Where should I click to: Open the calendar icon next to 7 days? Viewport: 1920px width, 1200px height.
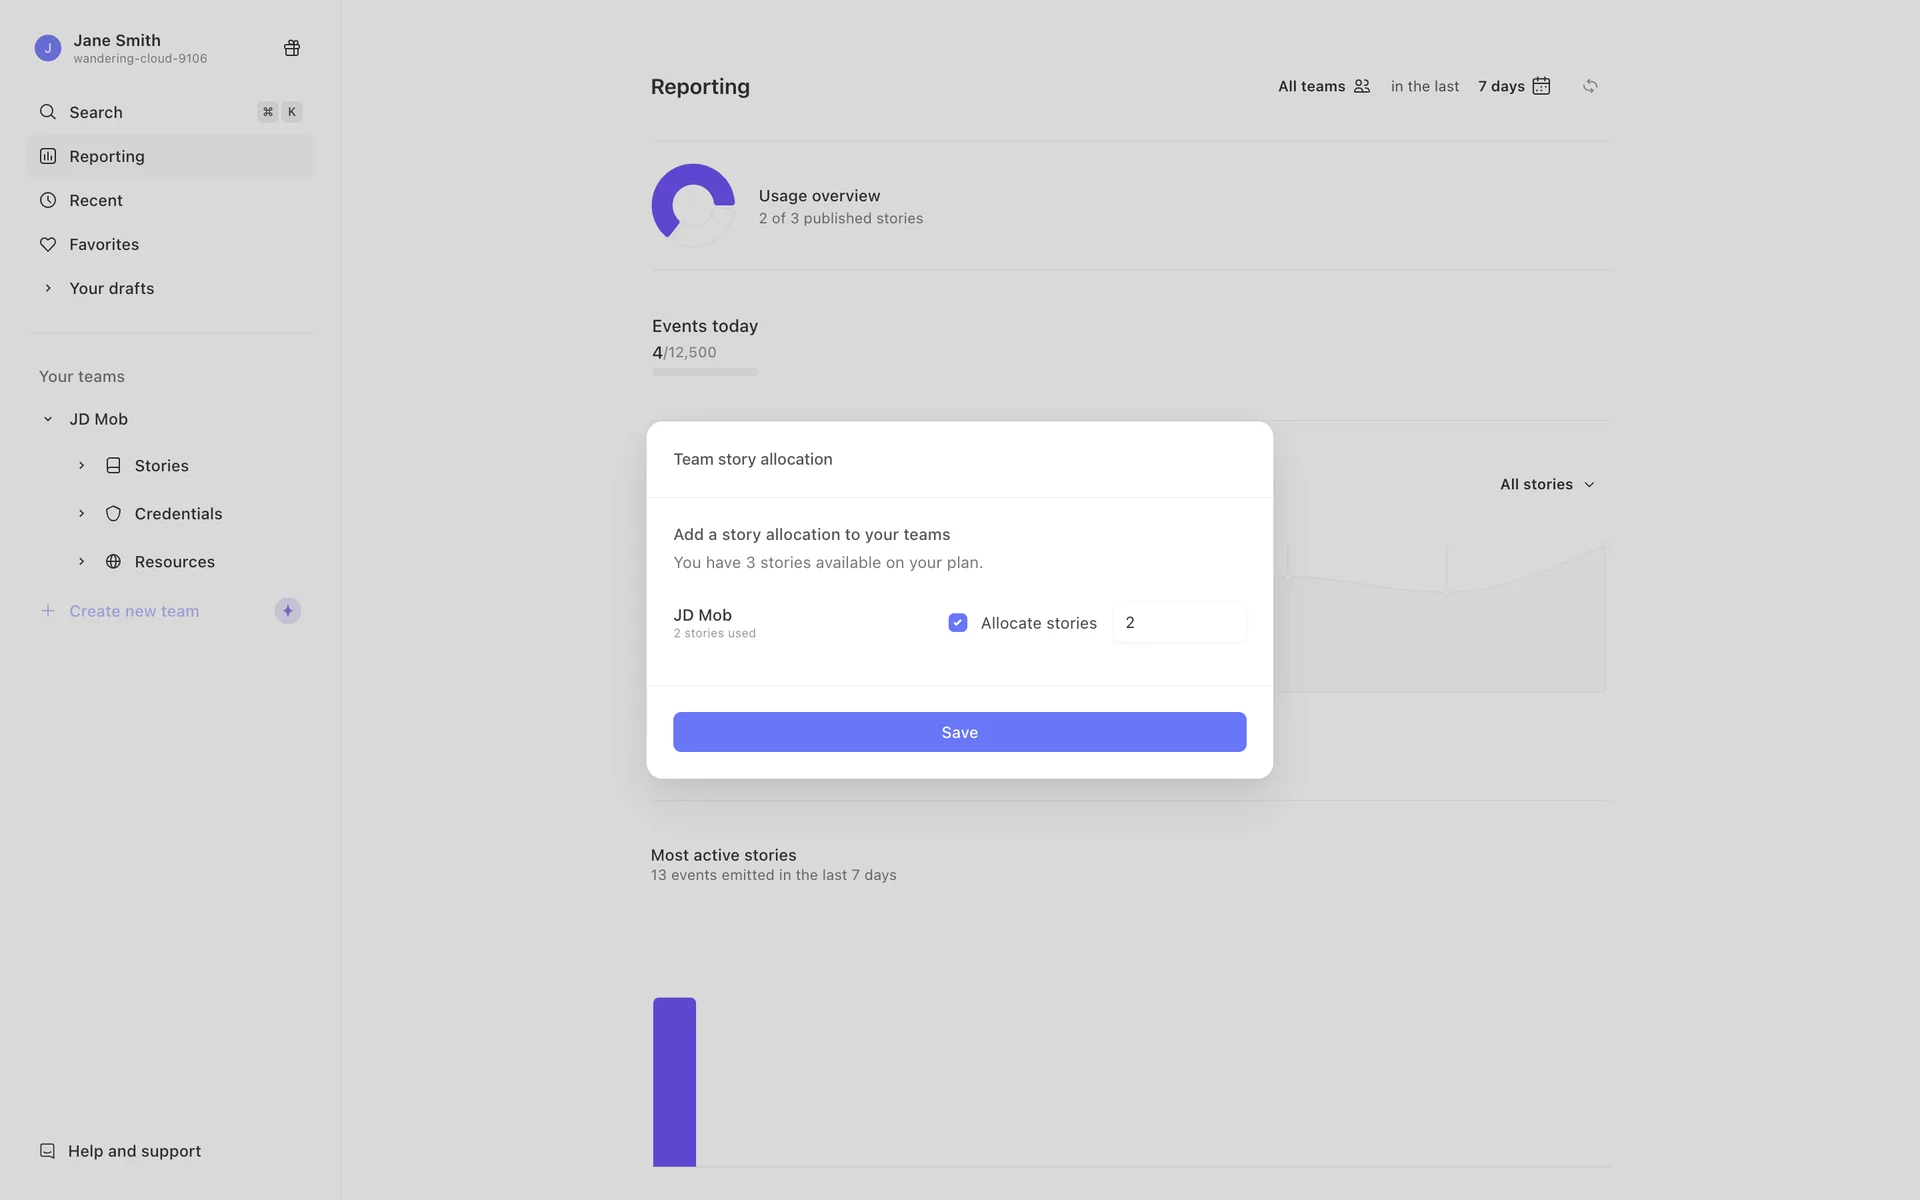(1541, 86)
